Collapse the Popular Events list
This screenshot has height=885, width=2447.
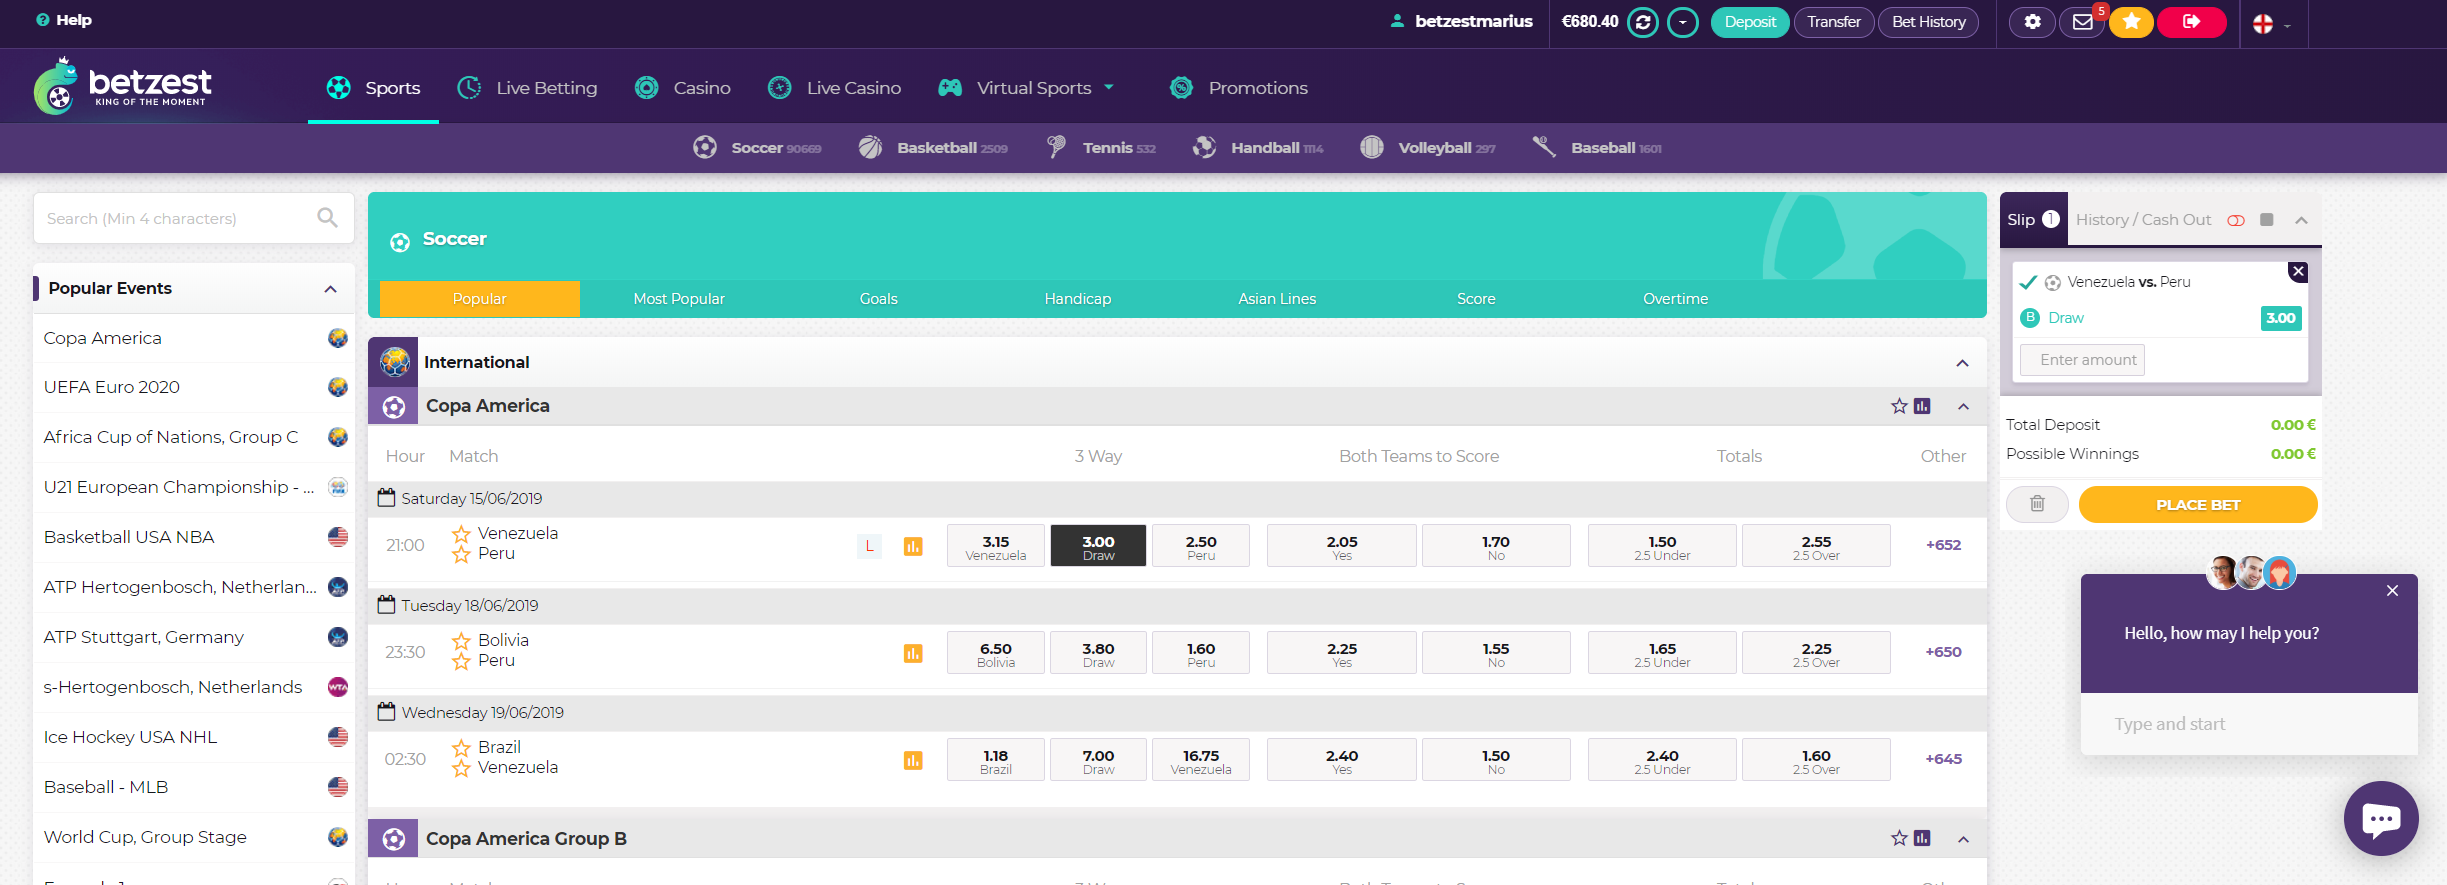tap(330, 289)
